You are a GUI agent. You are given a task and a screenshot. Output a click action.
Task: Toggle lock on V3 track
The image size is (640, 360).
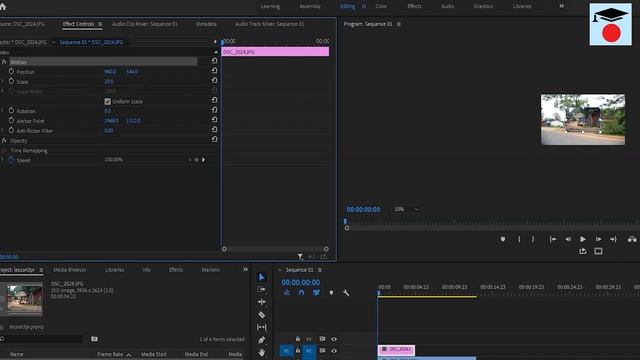pyautogui.click(x=298, y=339)
